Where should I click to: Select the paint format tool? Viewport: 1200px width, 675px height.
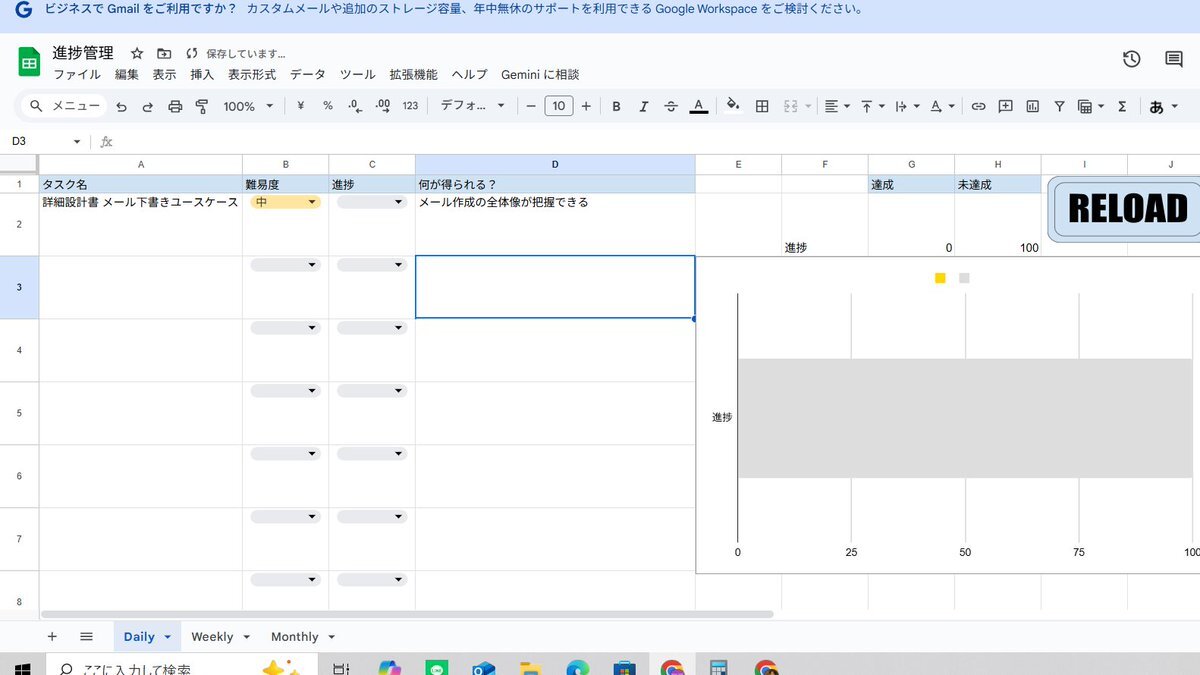coord(202,106)
